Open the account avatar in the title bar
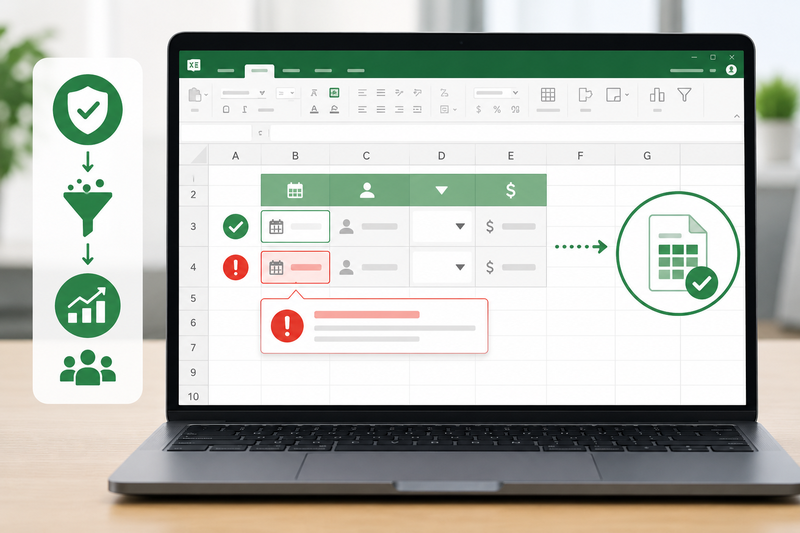Image resolution: width=800 pixels, height=533 pixels. [x=731, y=70]
